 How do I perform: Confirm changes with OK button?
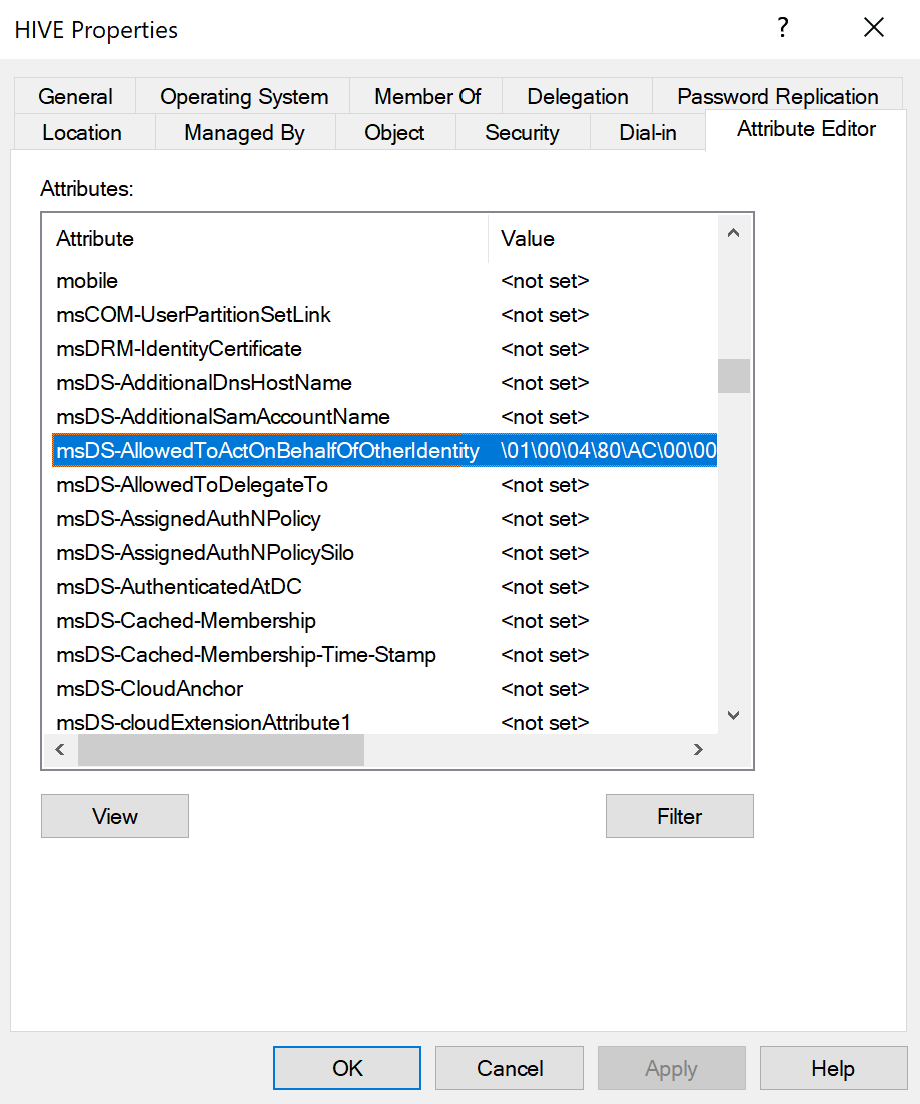click(347, 1068)
